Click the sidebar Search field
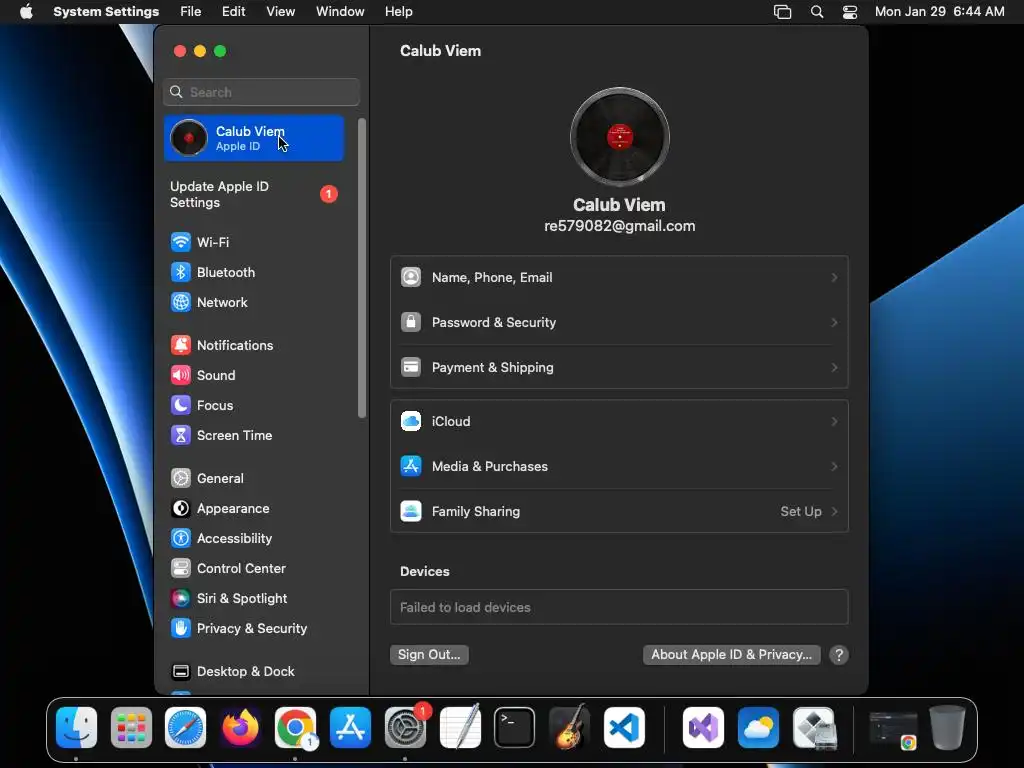Screen dimensions: 1024x768 point(261,92)
